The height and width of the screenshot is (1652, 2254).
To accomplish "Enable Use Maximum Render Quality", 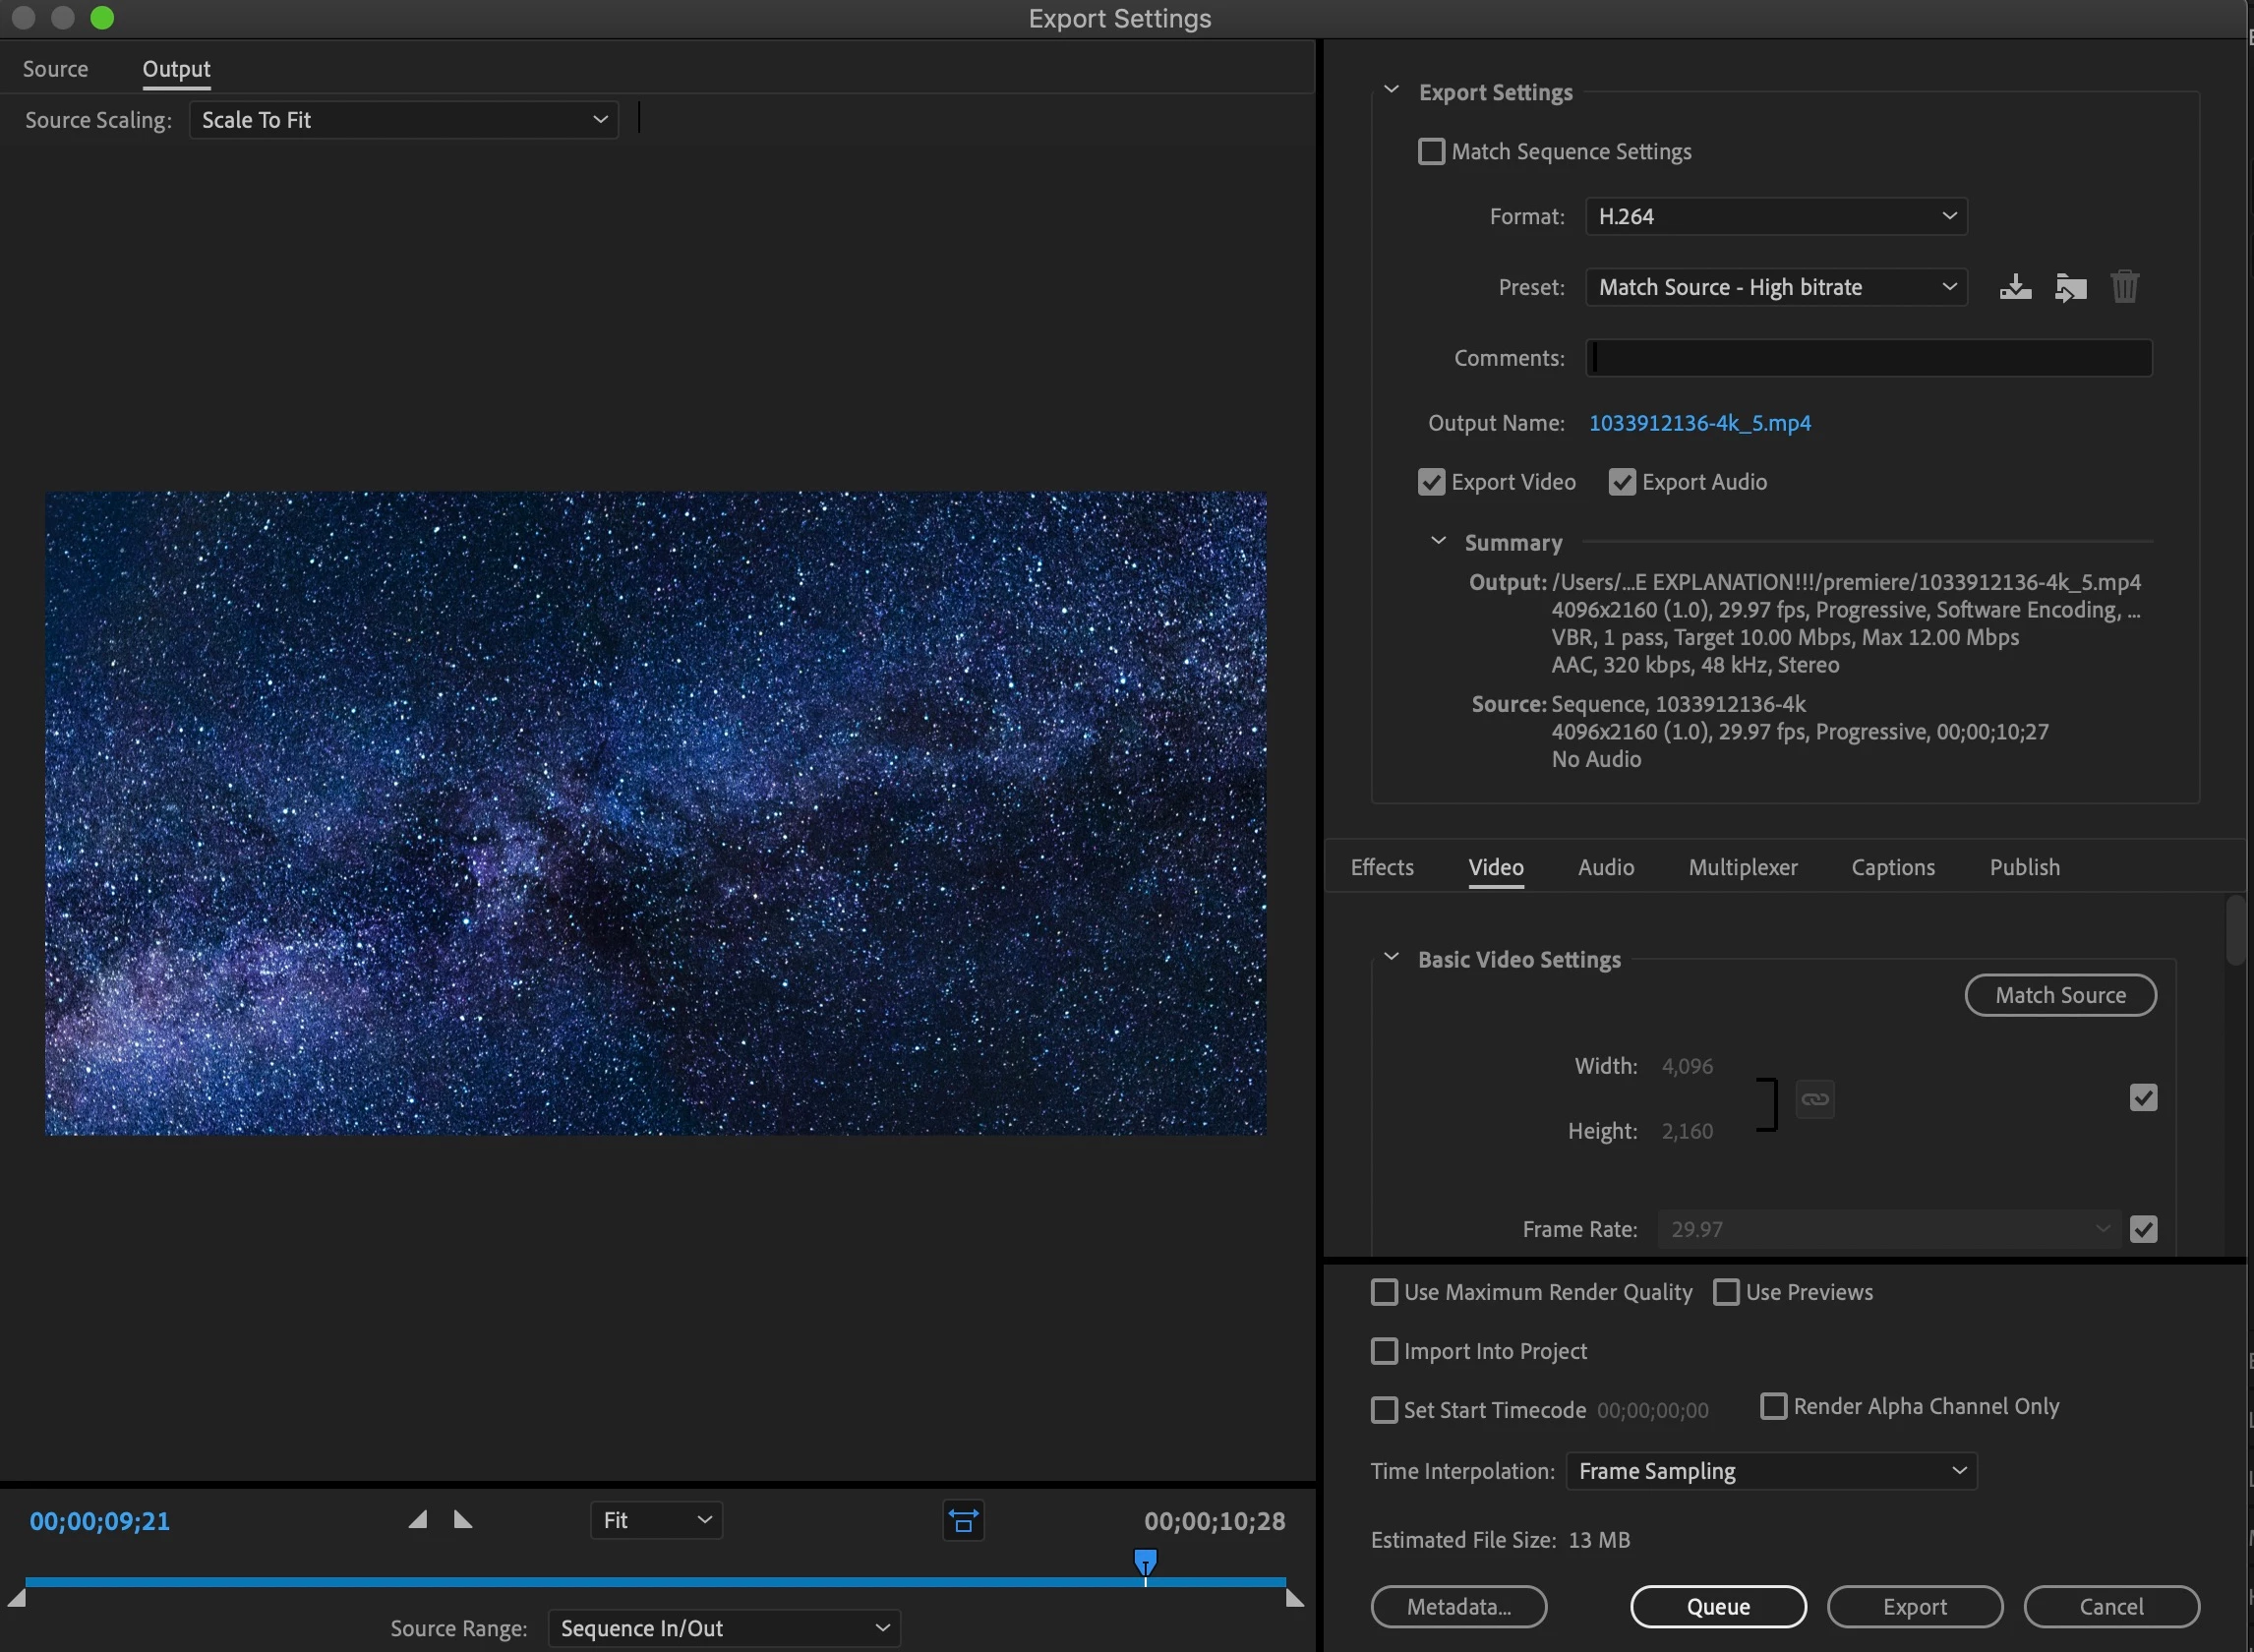I will pyautogui.click(x=1384, y=1292).
